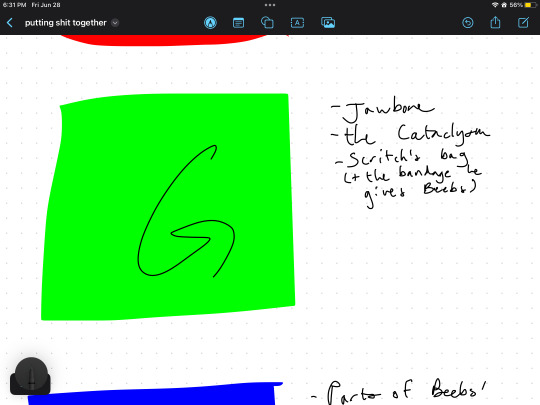Screen dimensions: 540x405
Task: Create a new board with compose icon
Action: point(523,23)
